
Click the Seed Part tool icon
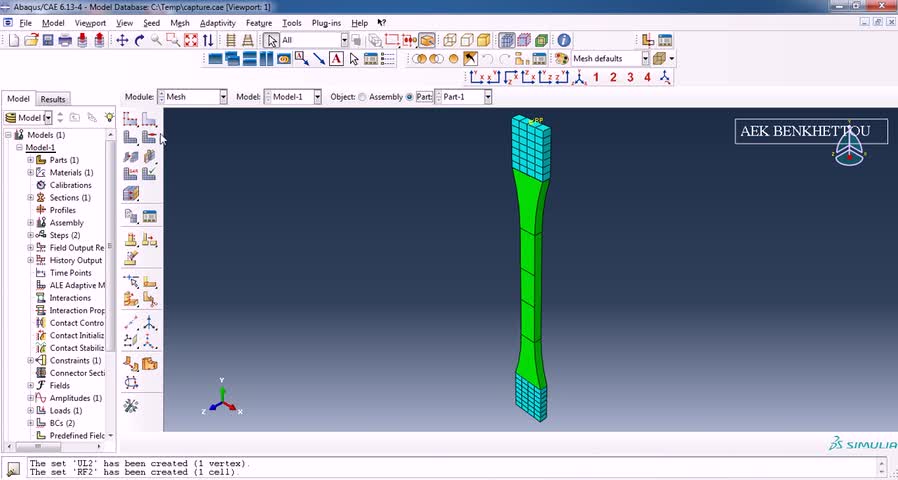(131, 119)
